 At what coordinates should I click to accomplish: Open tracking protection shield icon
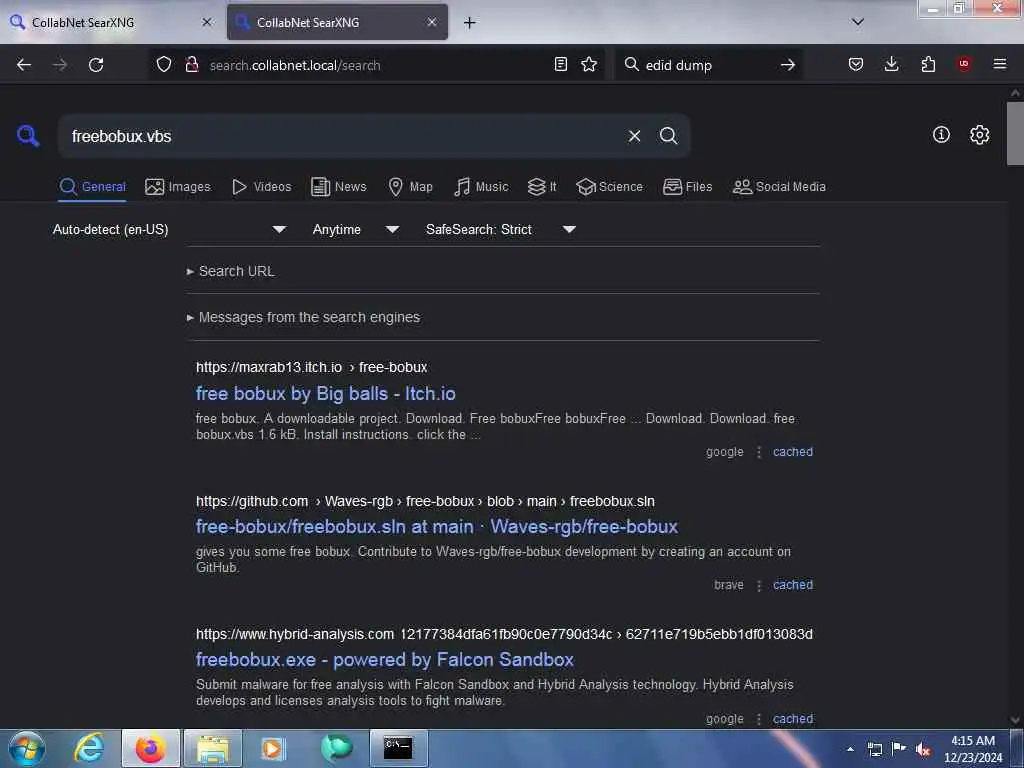tap(164, 65)
